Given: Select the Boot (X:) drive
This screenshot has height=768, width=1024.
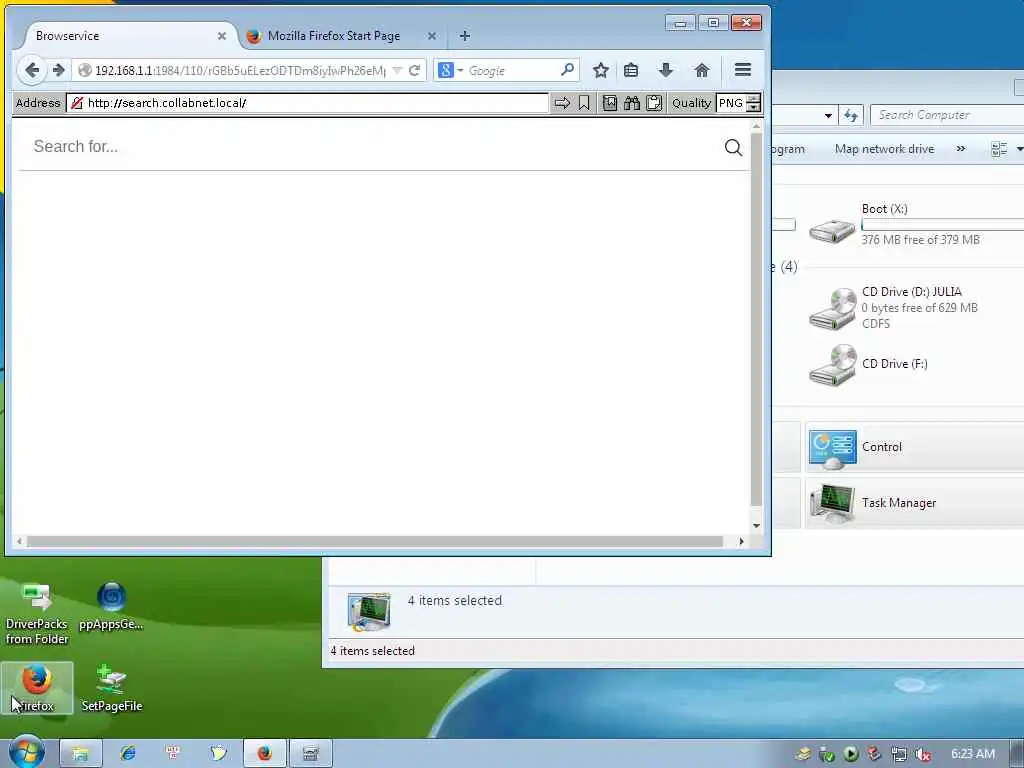Looking at the screenshot, I should point(914,225).
